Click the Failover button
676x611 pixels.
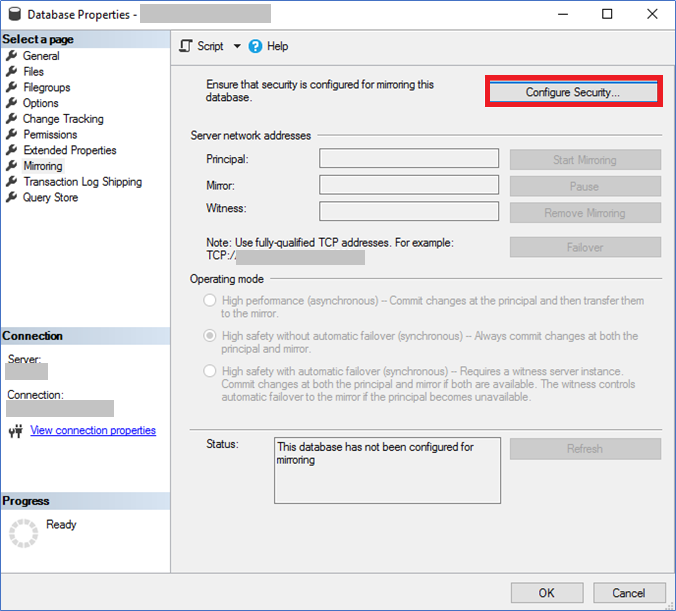point(585,247)
